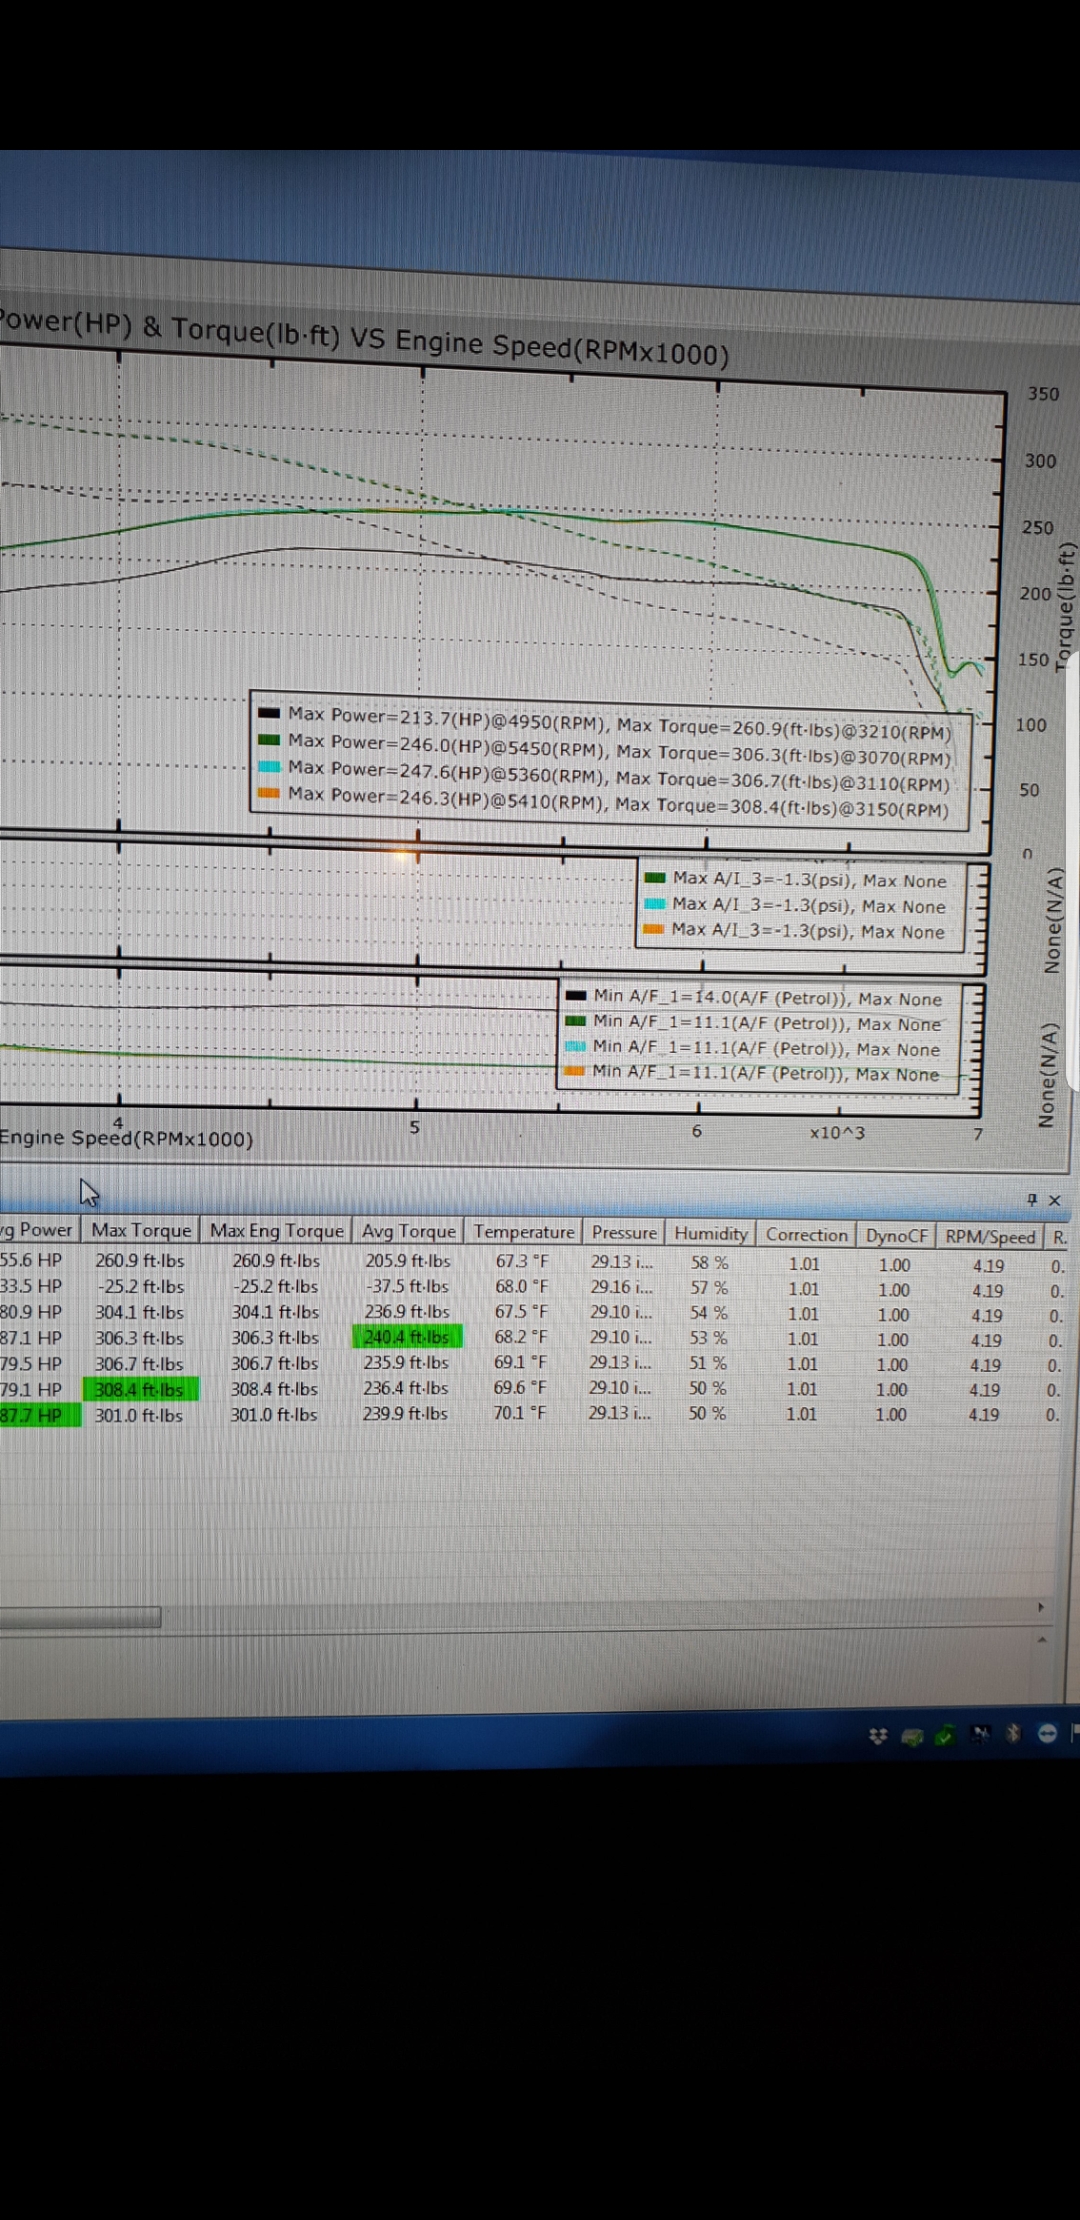
Task: Select the row with 67.3 °F temperature
Action: point(521,1261)
